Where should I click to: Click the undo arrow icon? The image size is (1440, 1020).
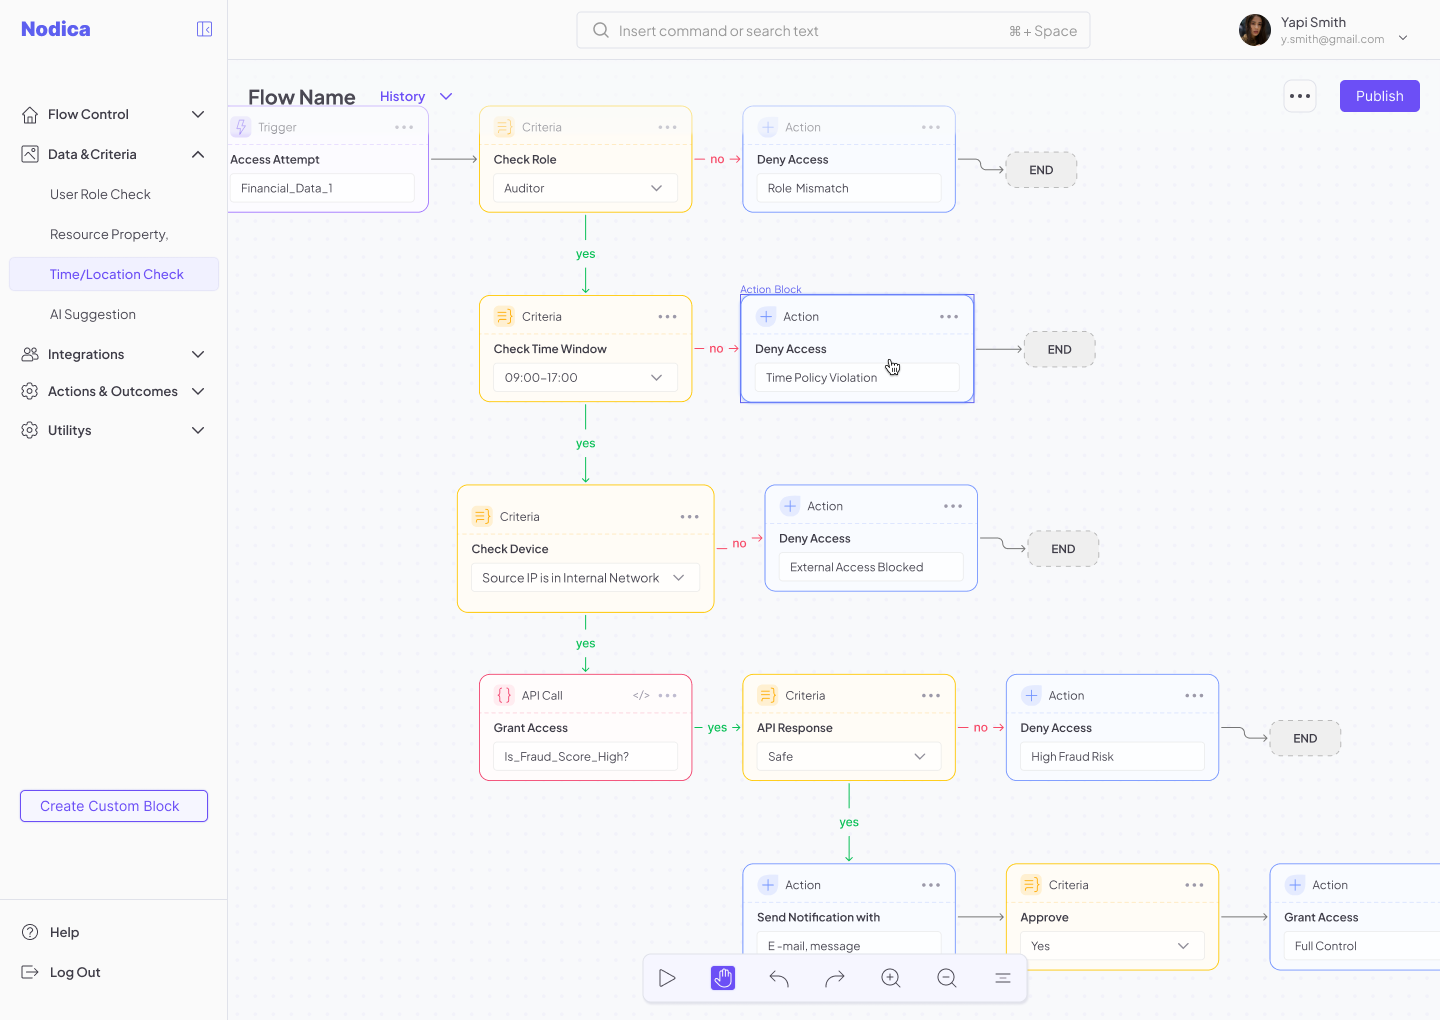click(779, 978)
